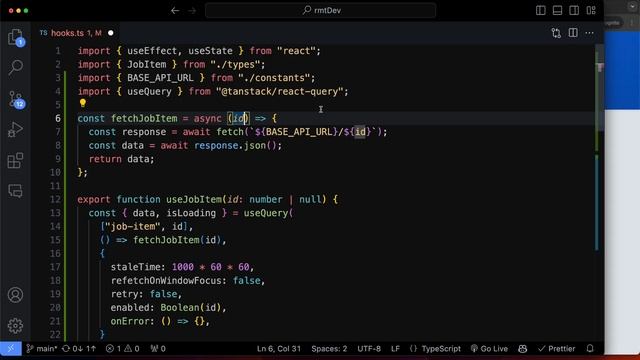Click 'useJobItem' function name on line 12

194,200
